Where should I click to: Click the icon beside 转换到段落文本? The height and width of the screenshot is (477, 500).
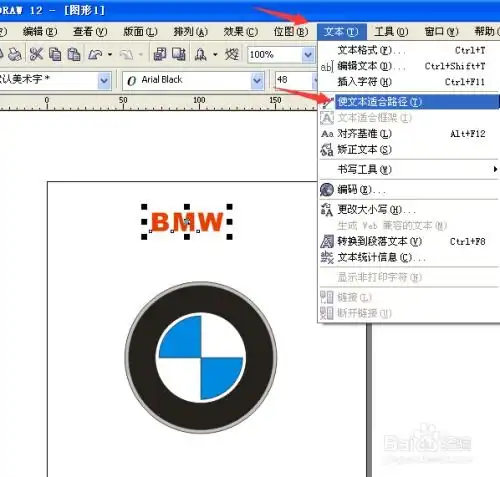(x=327, y=241)
